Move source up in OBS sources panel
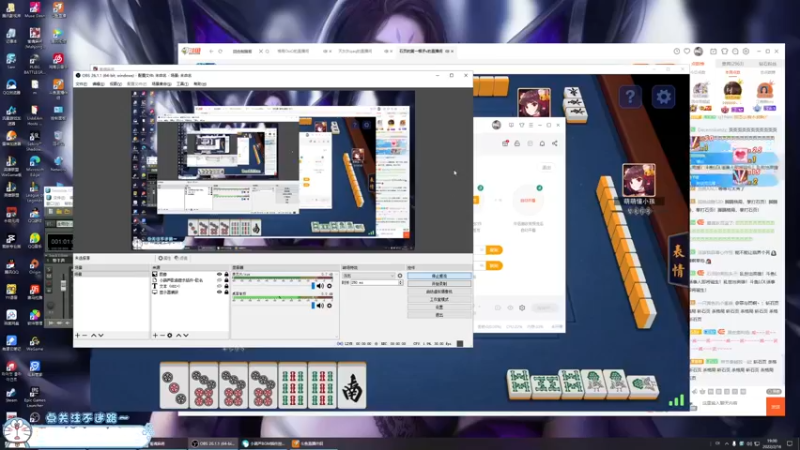The width and height of the screenshot is (800, 450). coord(179,335)
